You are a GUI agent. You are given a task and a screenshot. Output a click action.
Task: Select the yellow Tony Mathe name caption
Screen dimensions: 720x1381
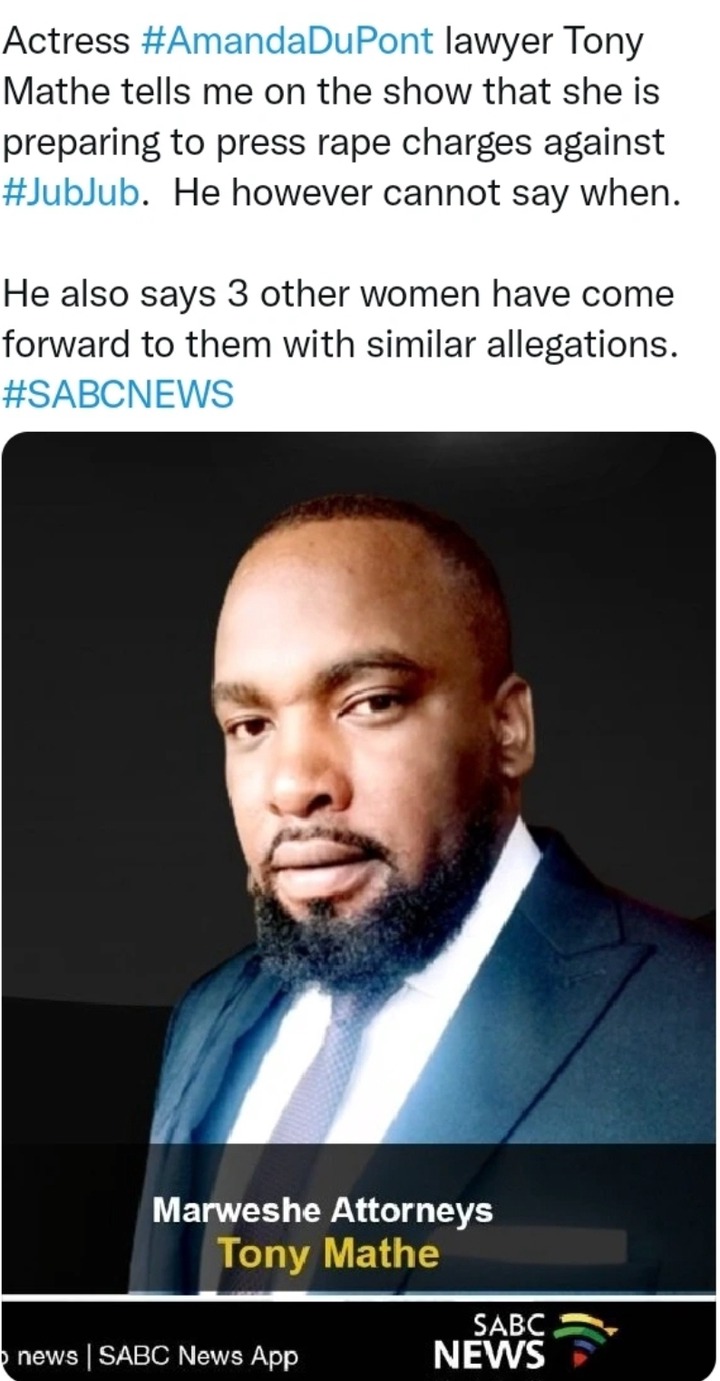coord(328,1252)
